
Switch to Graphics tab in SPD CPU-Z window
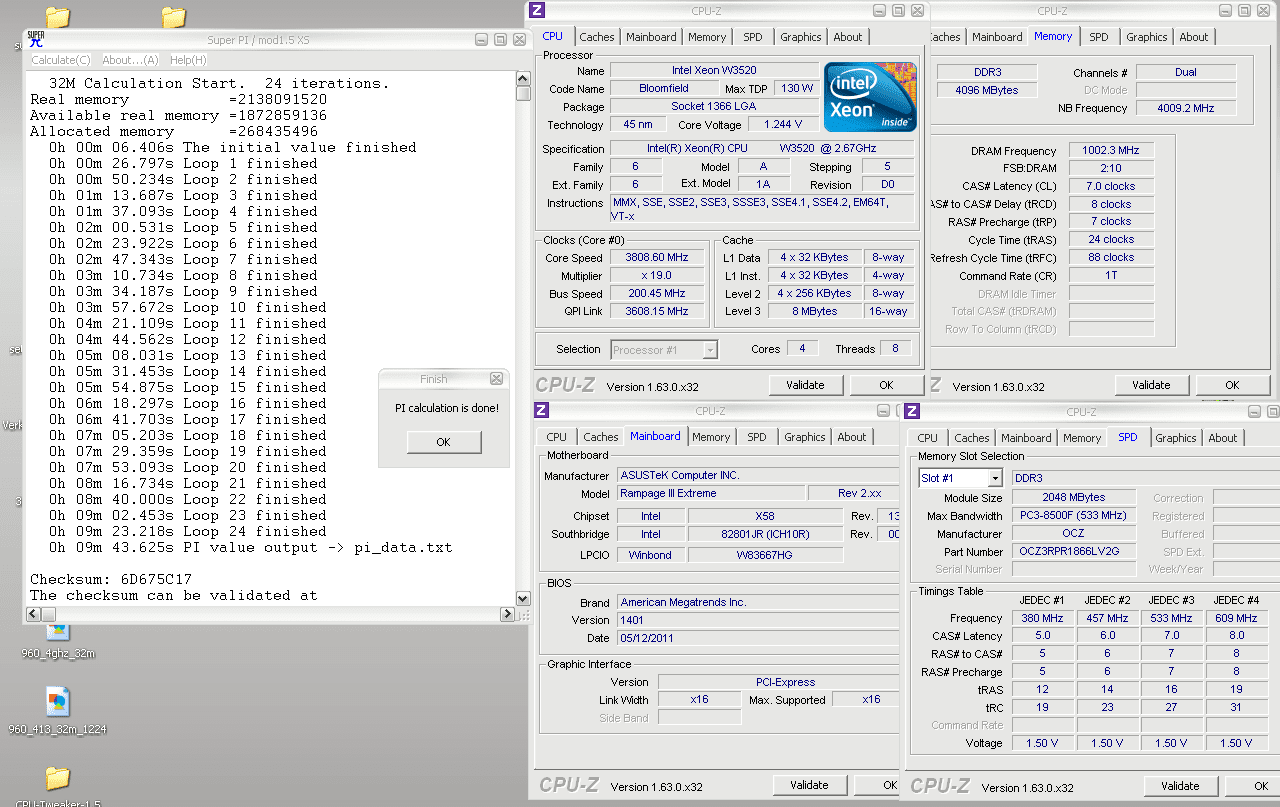tap(1176, 438)
